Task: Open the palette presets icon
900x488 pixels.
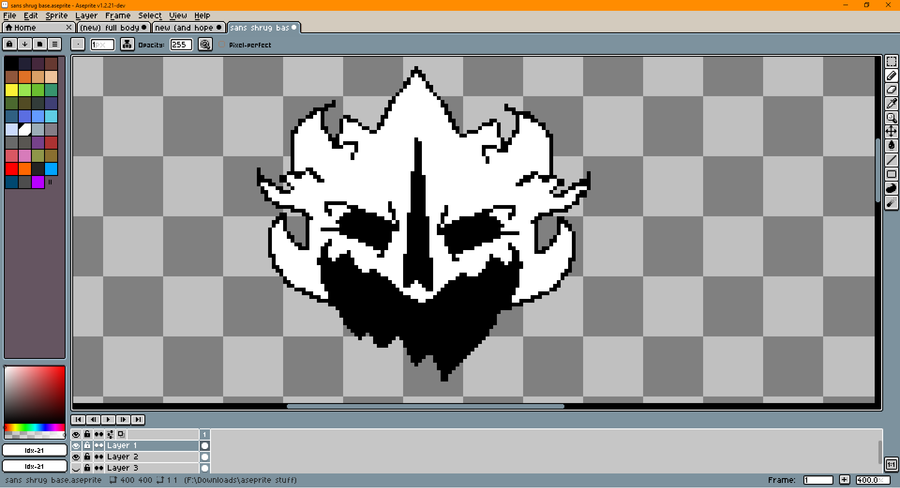Action: pos(40,44)
